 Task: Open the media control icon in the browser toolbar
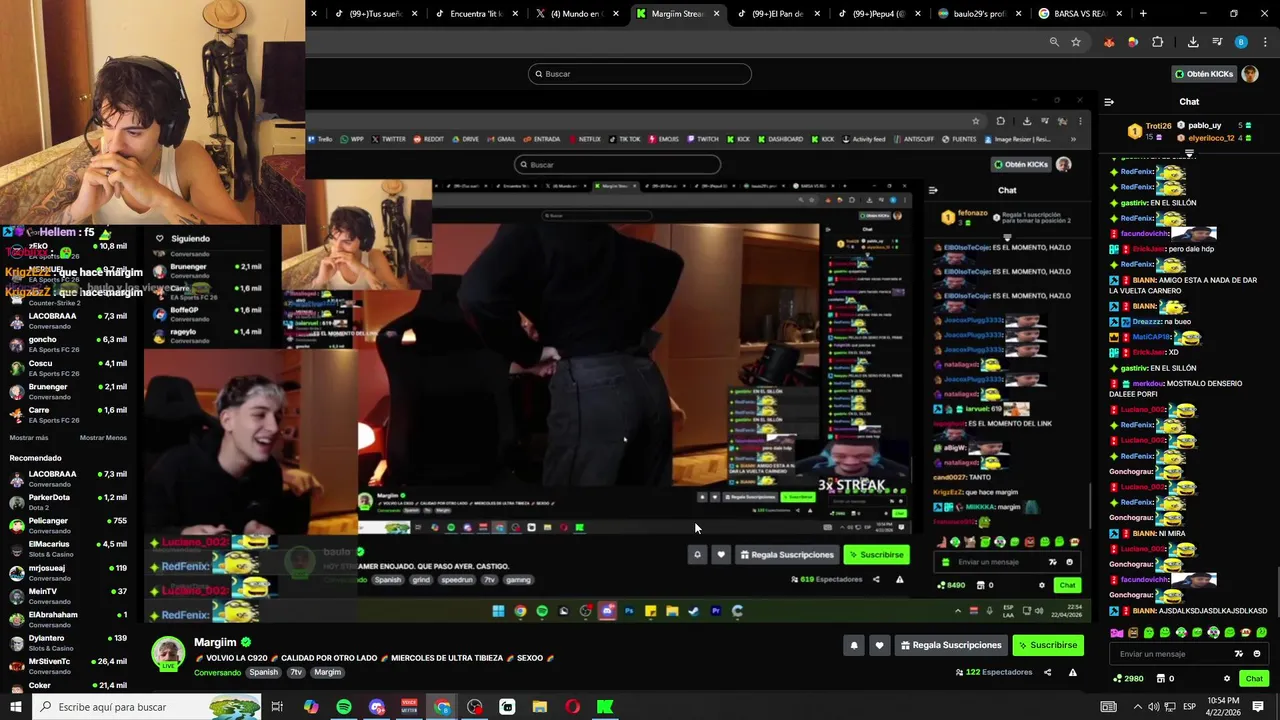click(1217, 42)
